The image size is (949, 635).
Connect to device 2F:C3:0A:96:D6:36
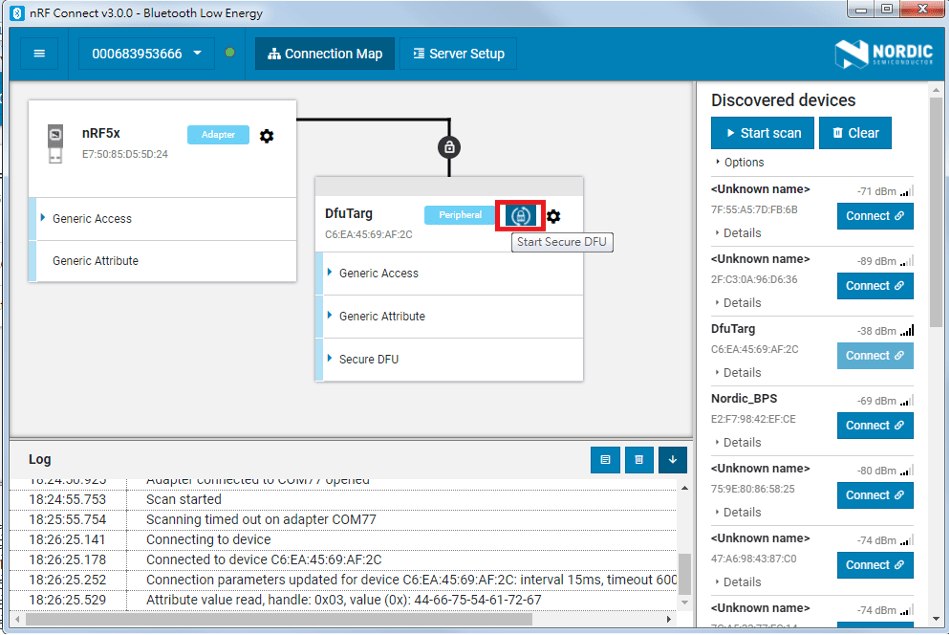click(875, 286)
